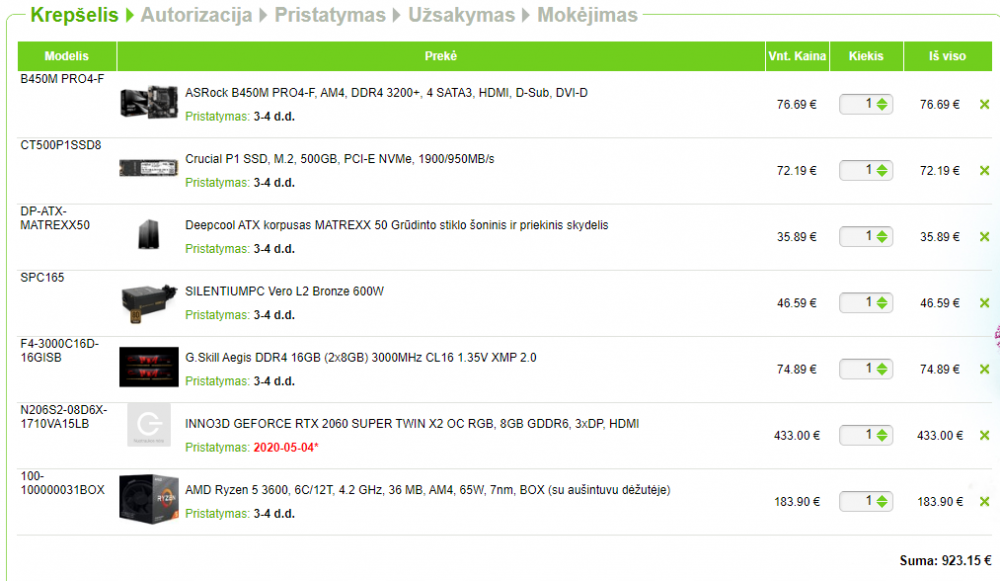Click the Iš viso column header
The height and width of the screenshot is (581, 1000).
[x=948, y=56]
